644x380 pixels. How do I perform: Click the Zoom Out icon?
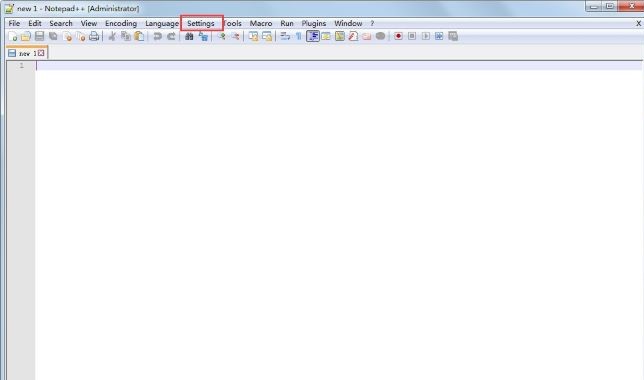[x=235, y=36]
